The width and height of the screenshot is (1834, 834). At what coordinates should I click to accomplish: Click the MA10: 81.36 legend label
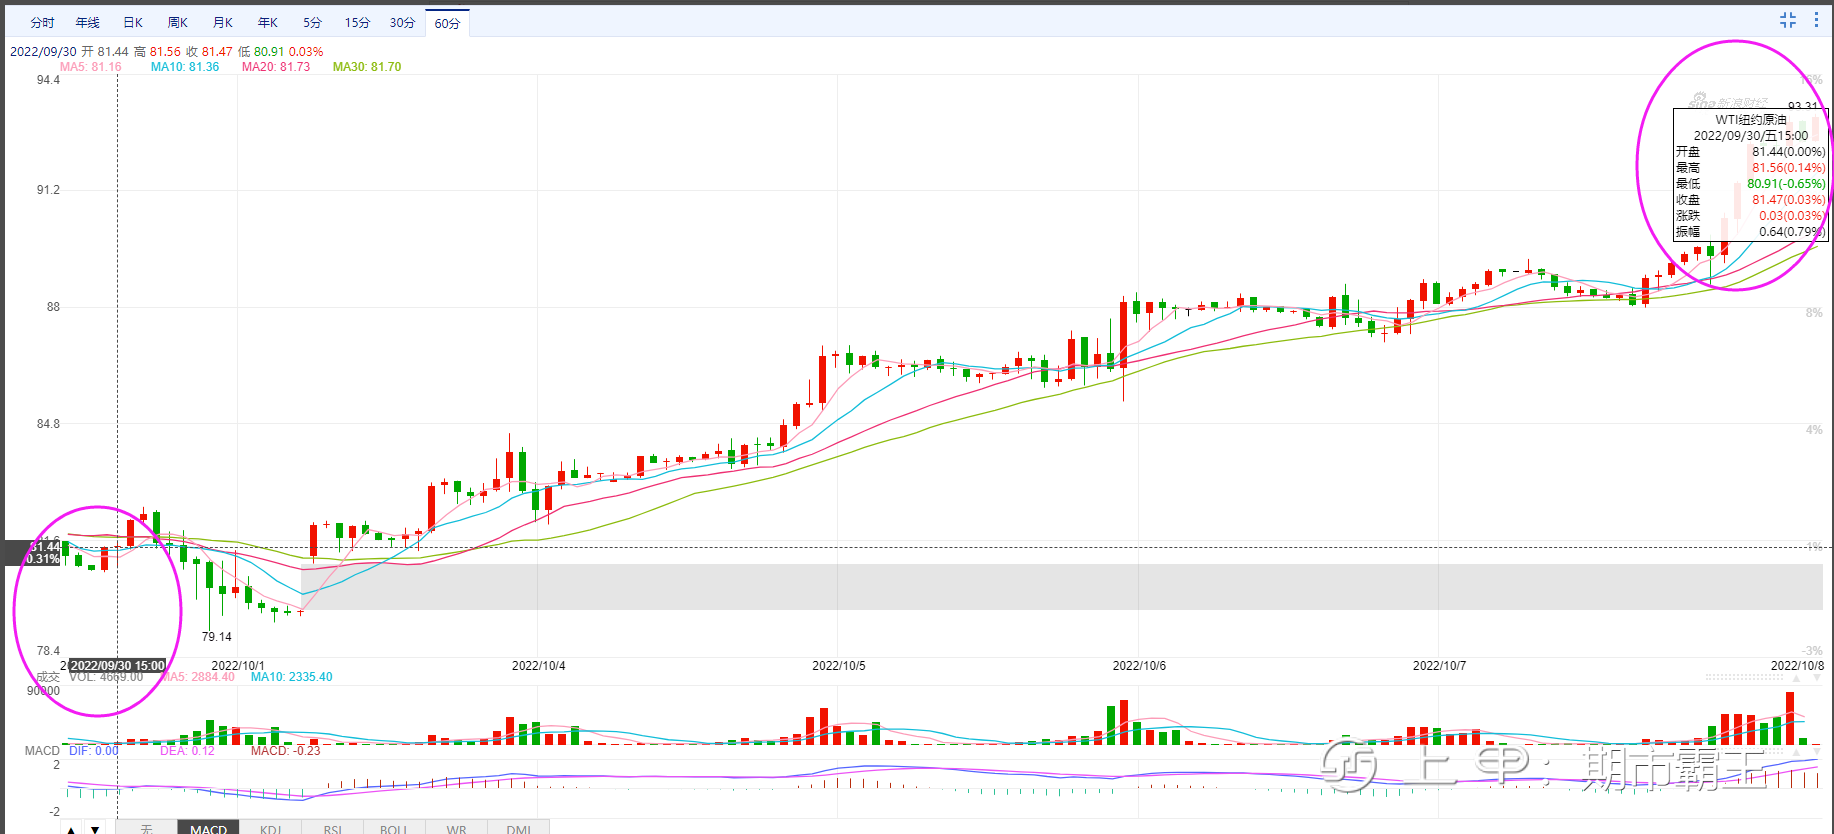coord(185,67)
